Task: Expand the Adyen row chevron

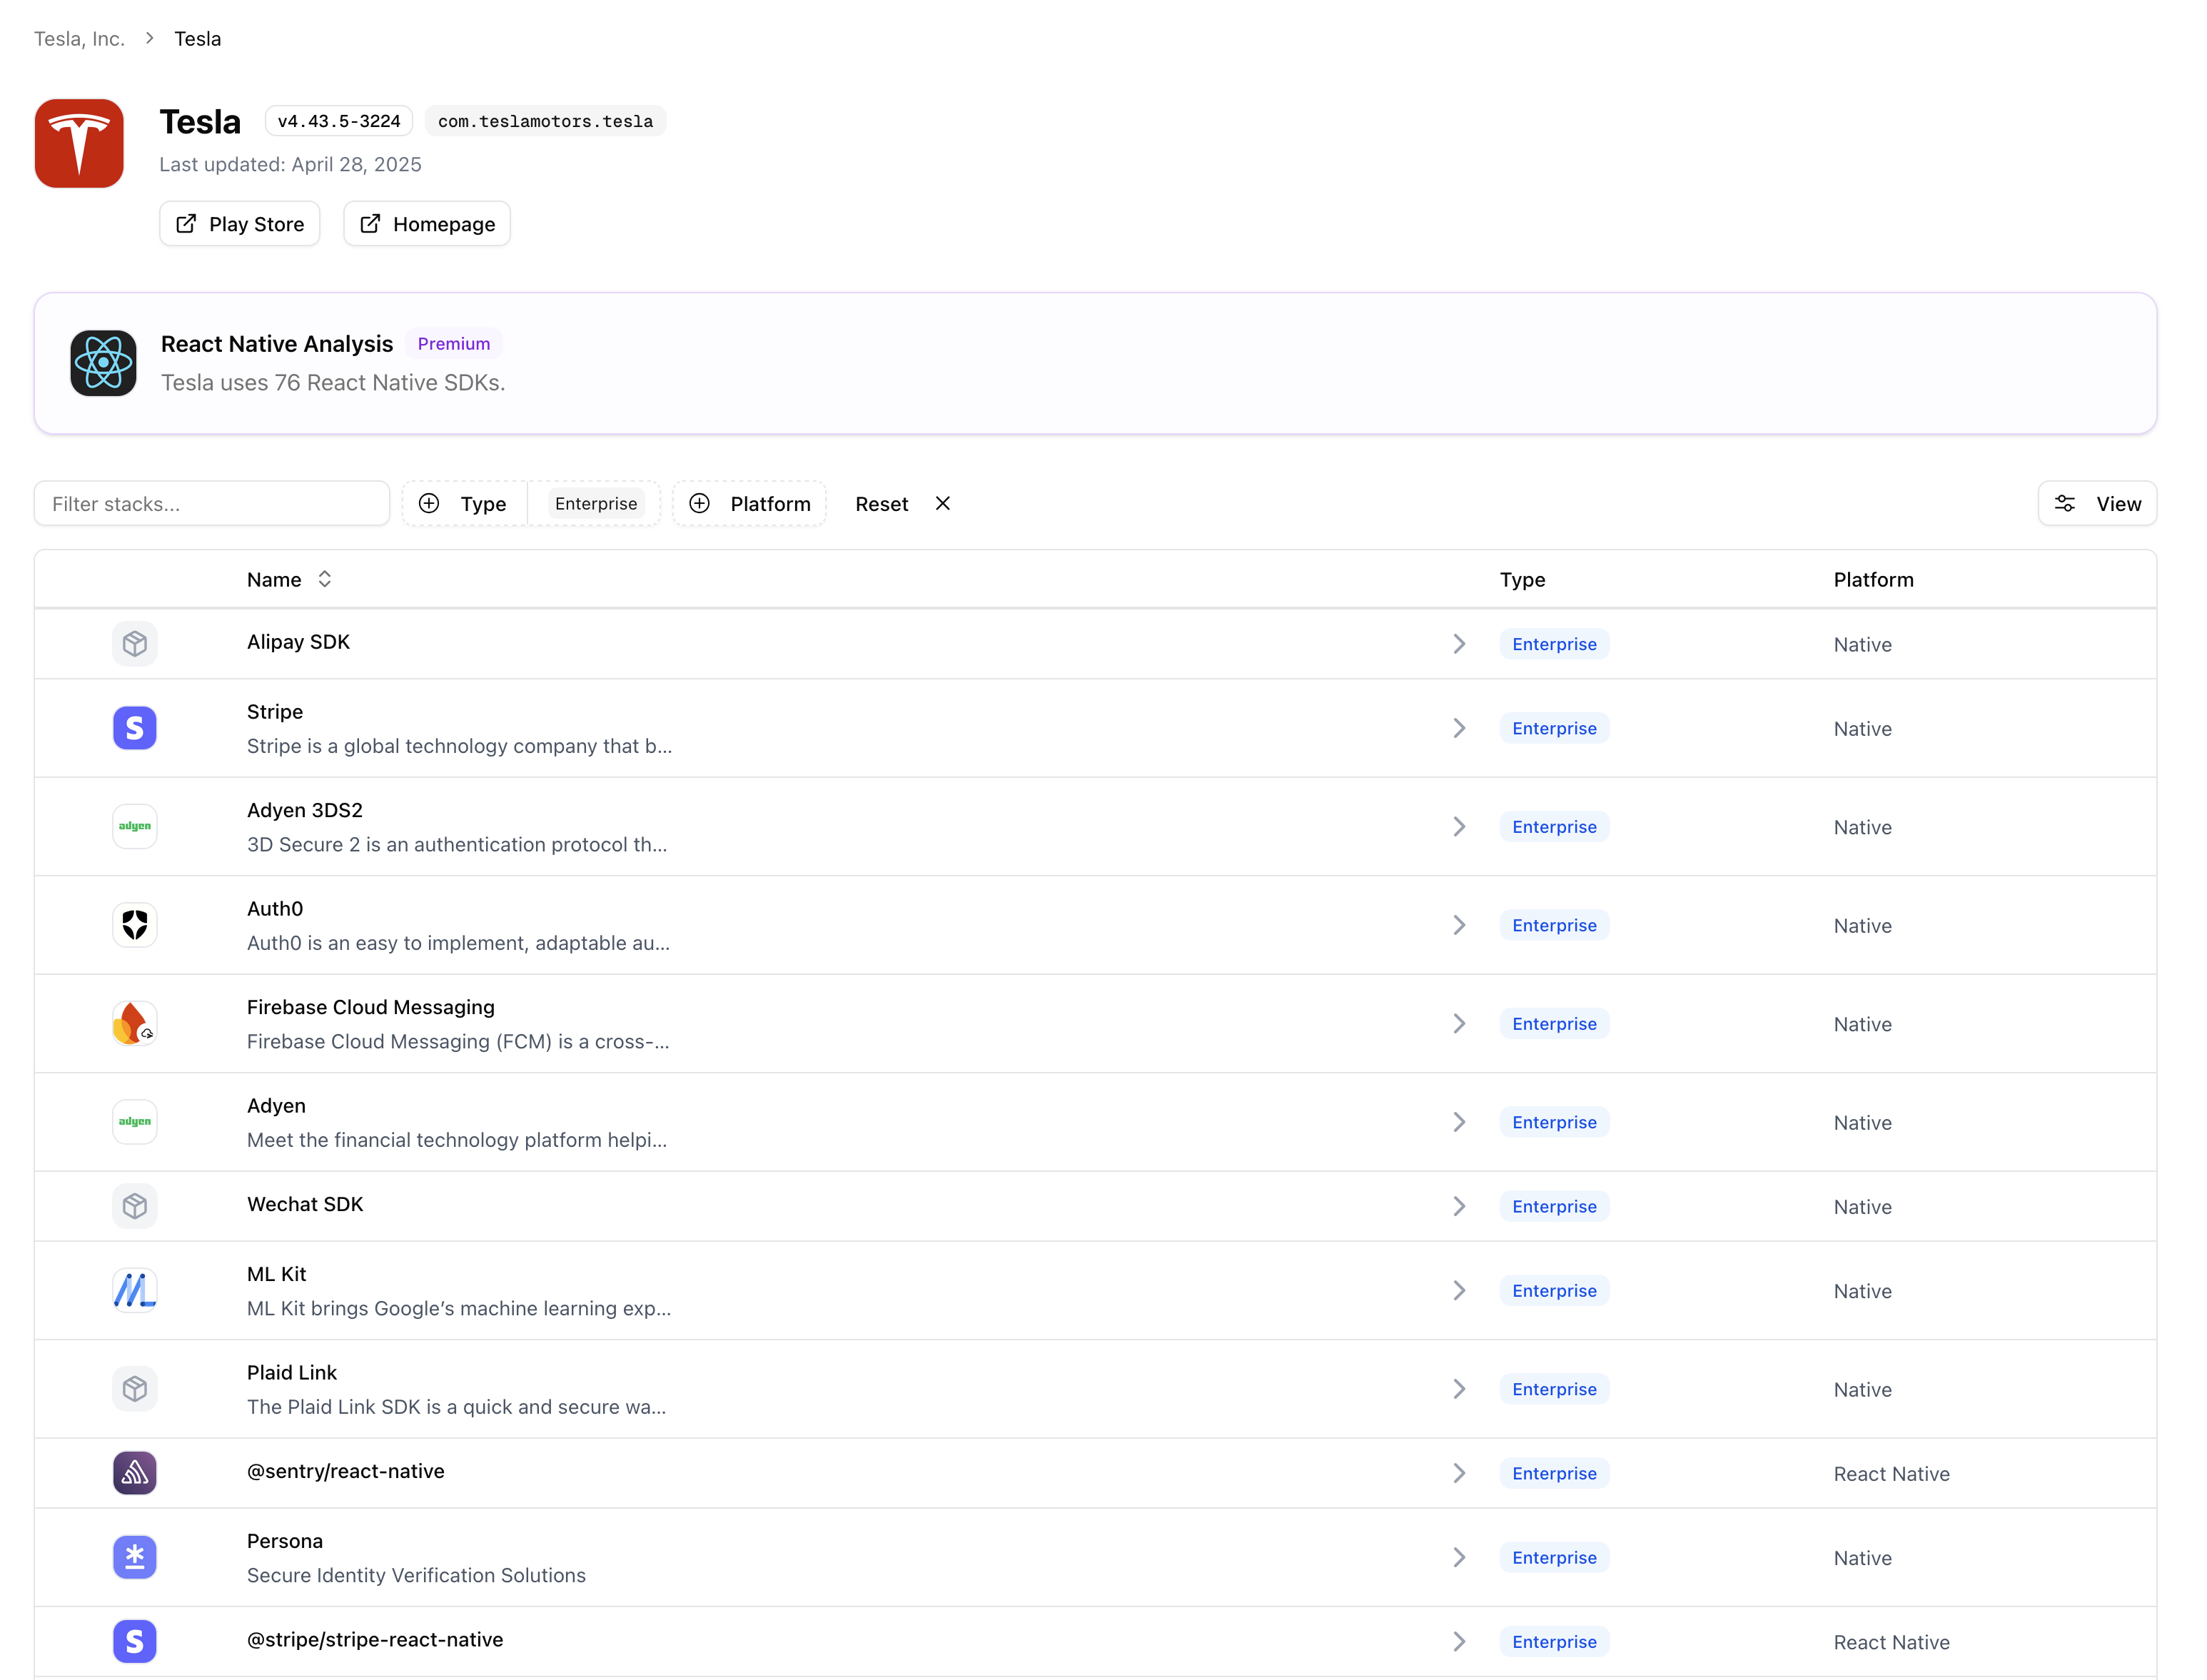Action: point(1460,1122)
